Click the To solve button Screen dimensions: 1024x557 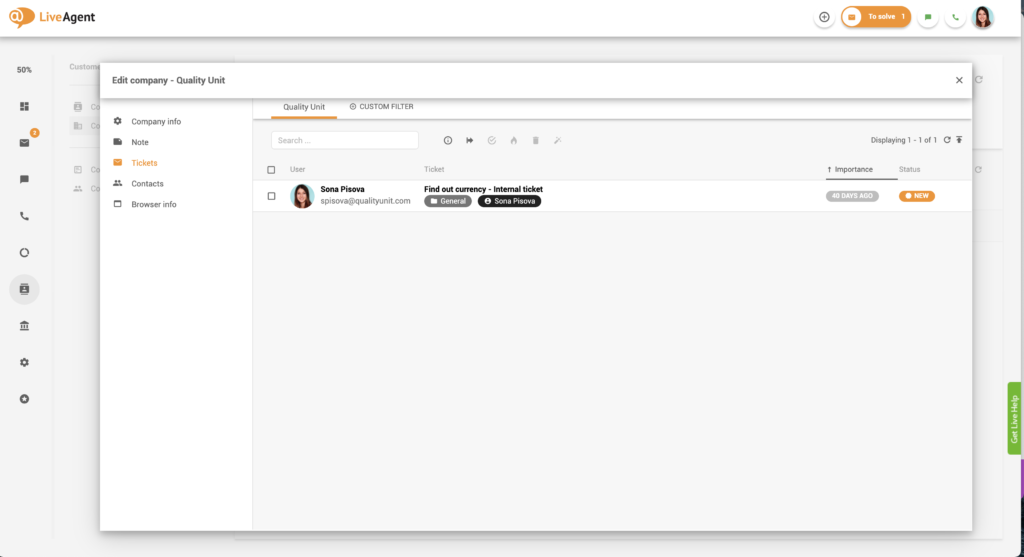876,17
